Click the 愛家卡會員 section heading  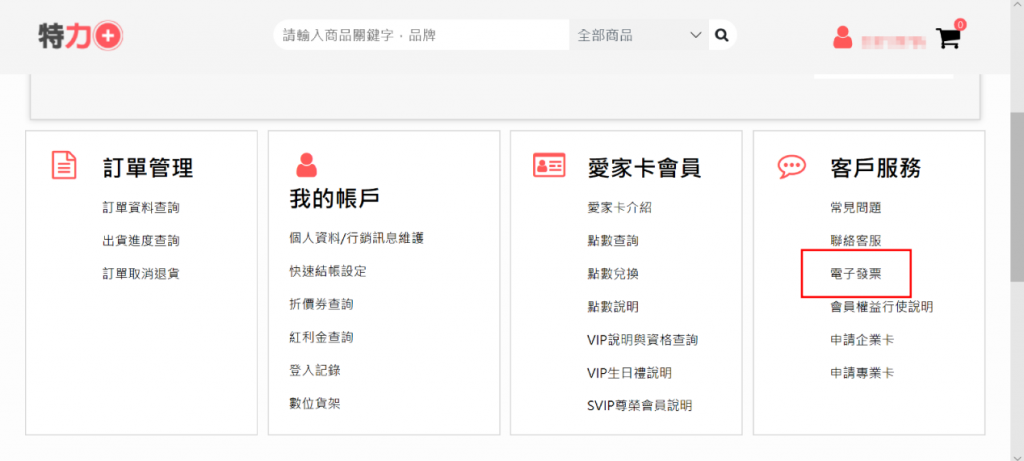(645, 168)
